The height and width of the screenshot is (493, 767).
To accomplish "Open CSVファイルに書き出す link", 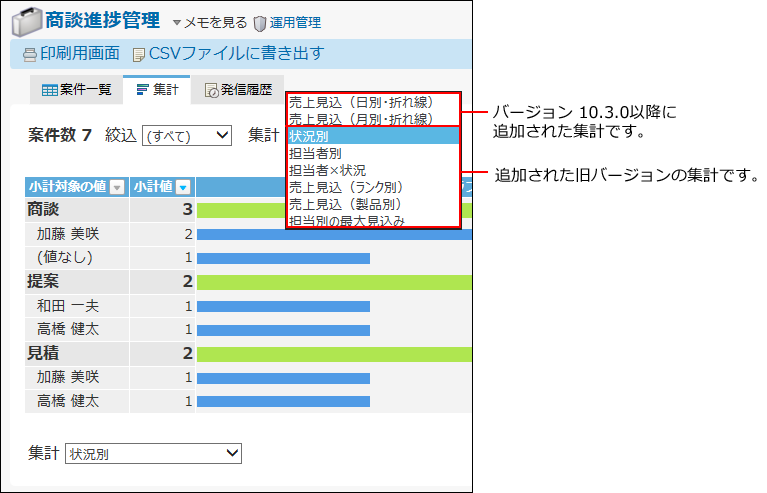I will [x=236, y=53].
